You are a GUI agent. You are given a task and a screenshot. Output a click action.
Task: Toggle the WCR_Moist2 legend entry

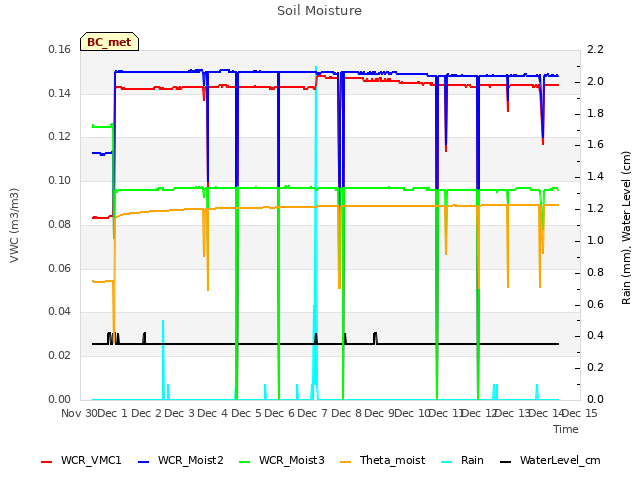181,461
